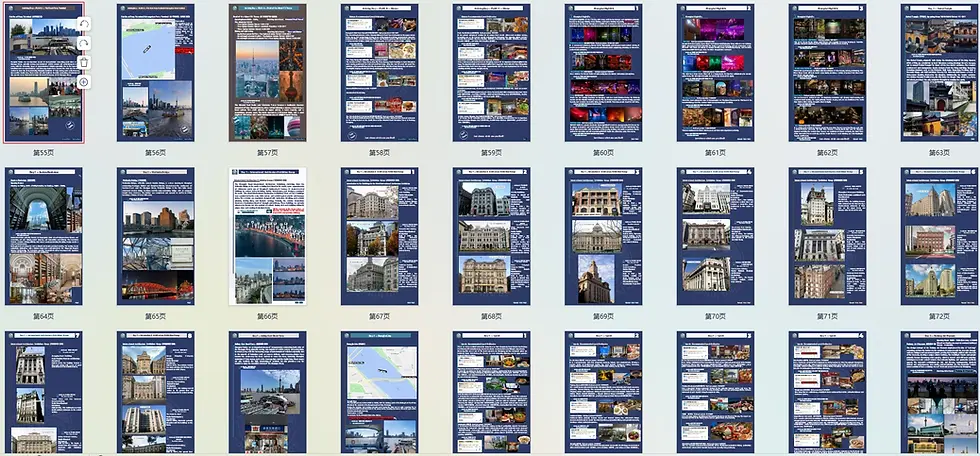Choose the page 59 thumbnail
This screenshot has height=456, width=980.
(491, 72)
